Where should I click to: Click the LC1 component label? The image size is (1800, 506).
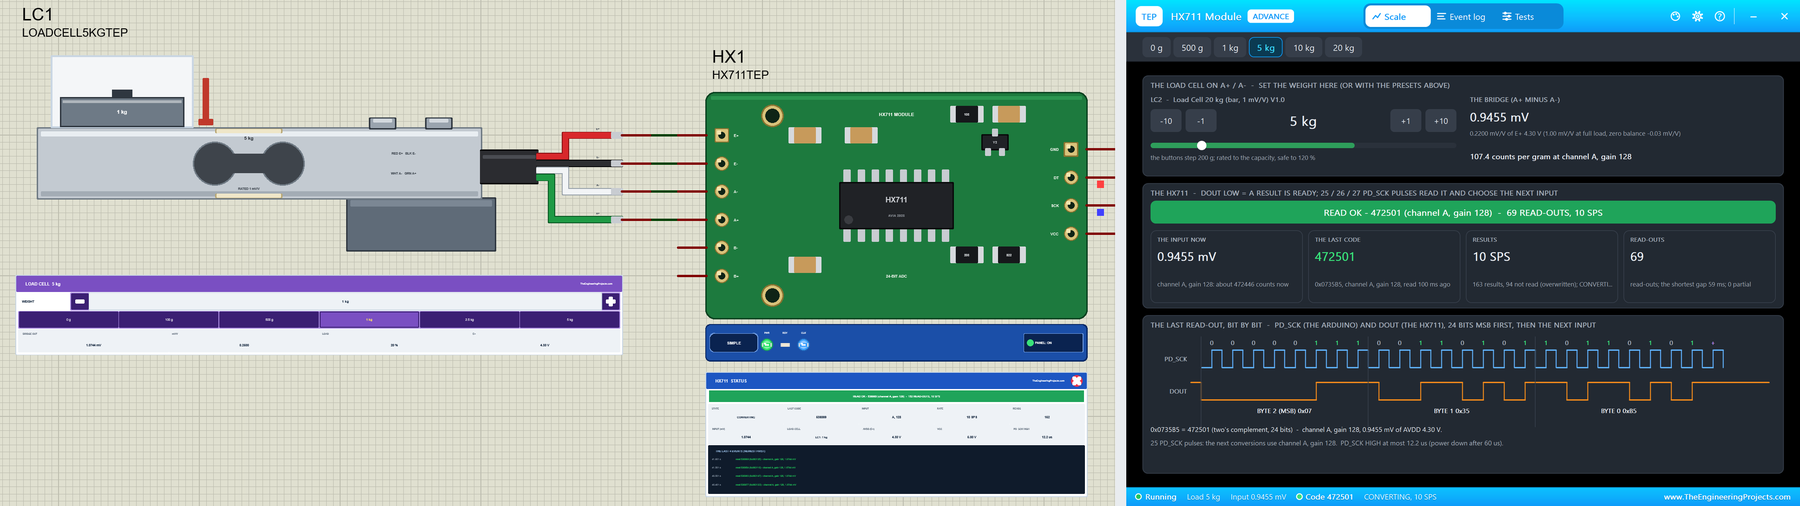point(37,14)
